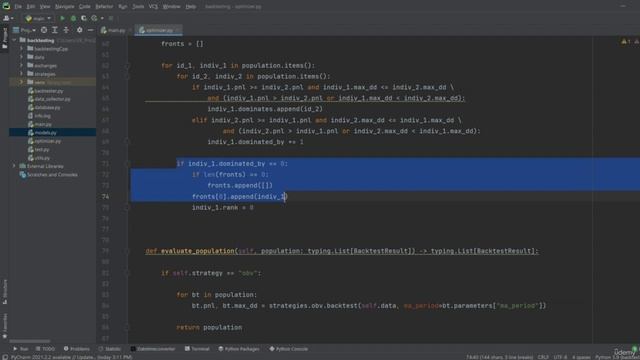Click PyCharm update available notification
The image size is (640, 360).
(x=71, y=357)
